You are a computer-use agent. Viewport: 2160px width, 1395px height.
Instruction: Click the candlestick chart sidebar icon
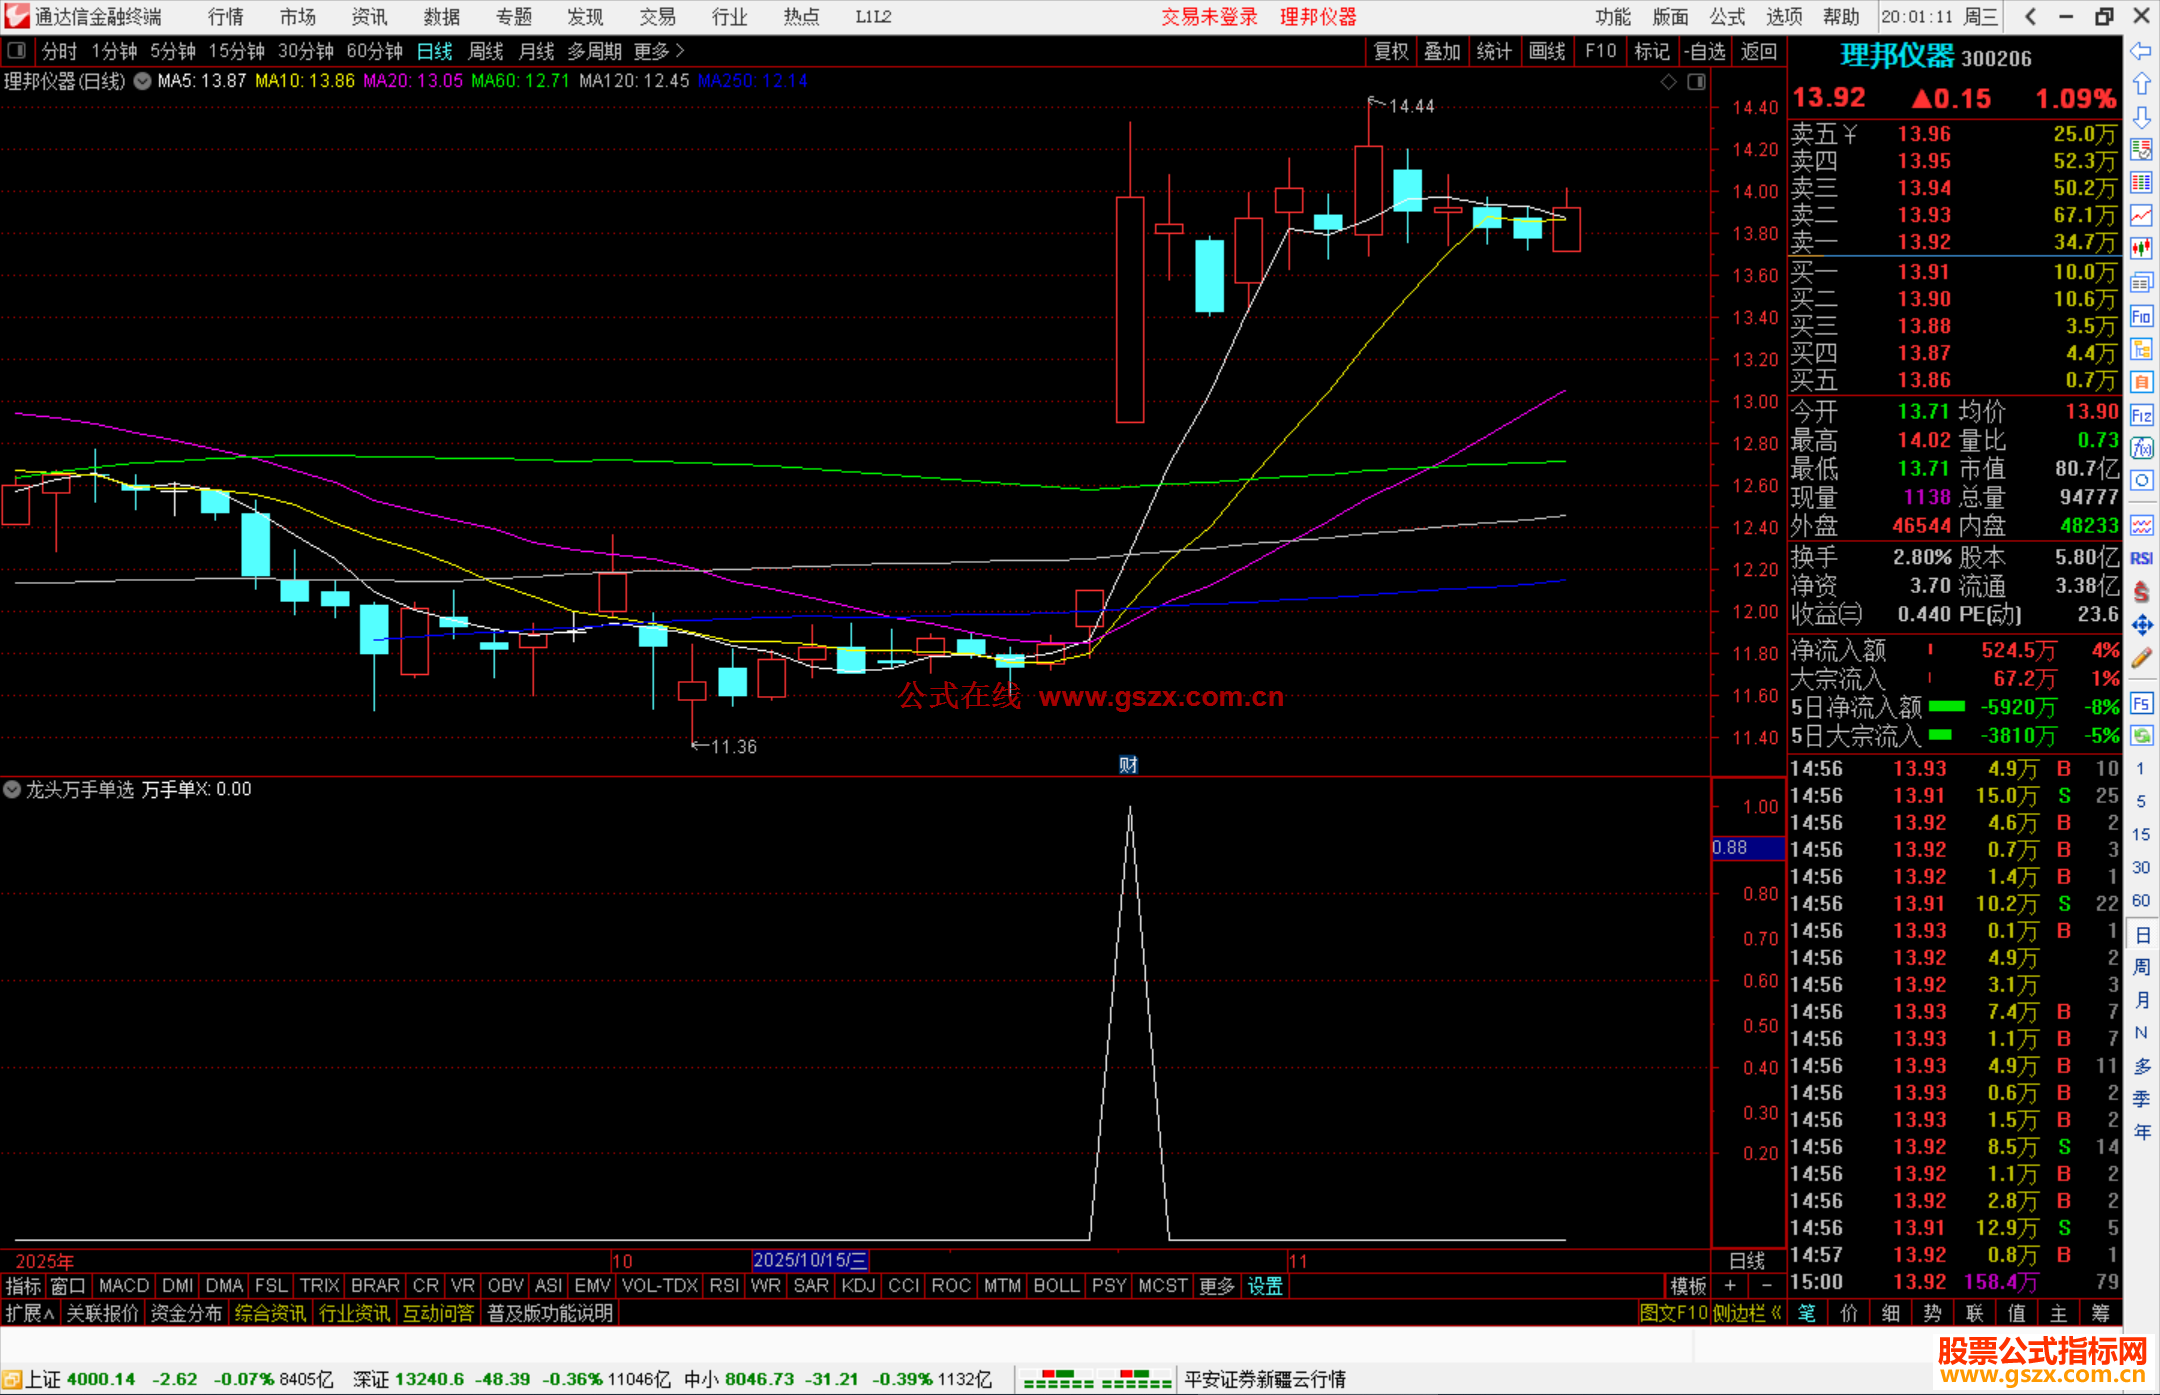point(2141,249)
